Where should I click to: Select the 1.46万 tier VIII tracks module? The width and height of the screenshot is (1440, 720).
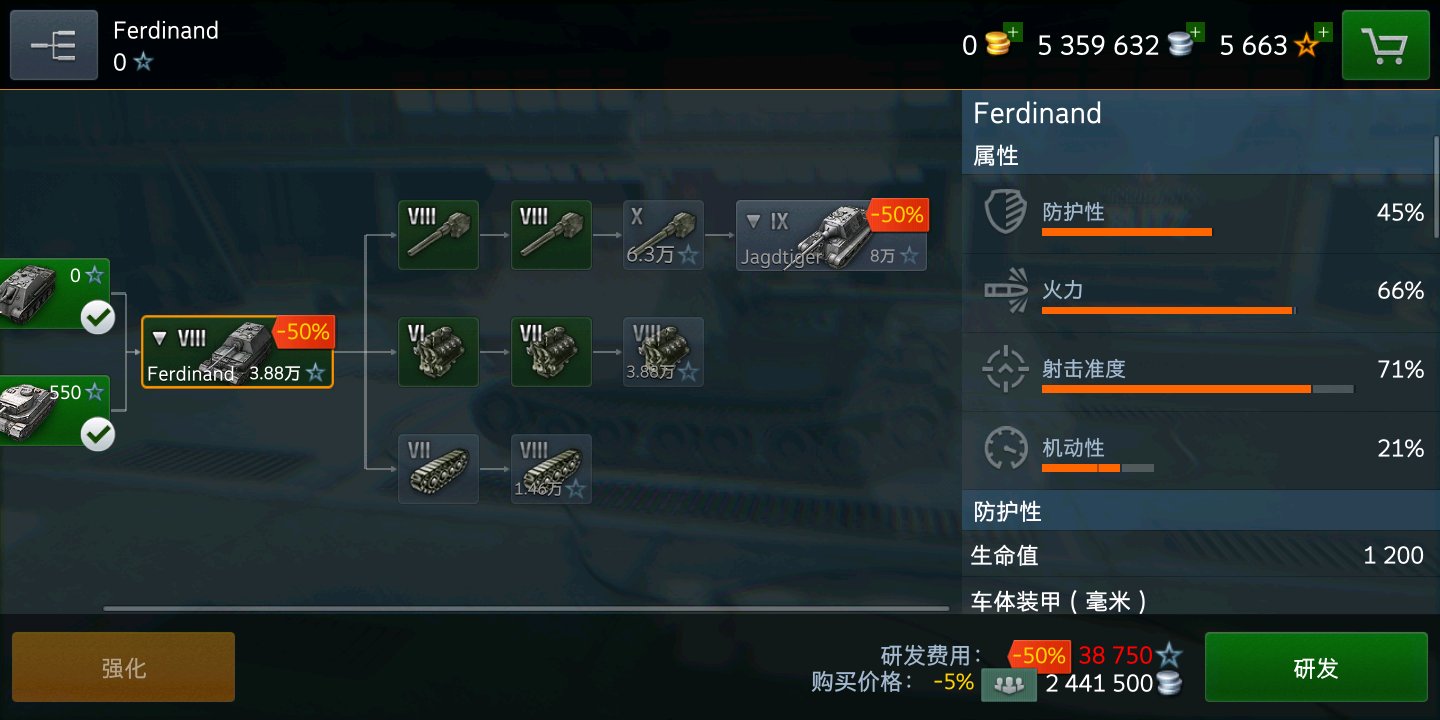(x=551, y=469)
